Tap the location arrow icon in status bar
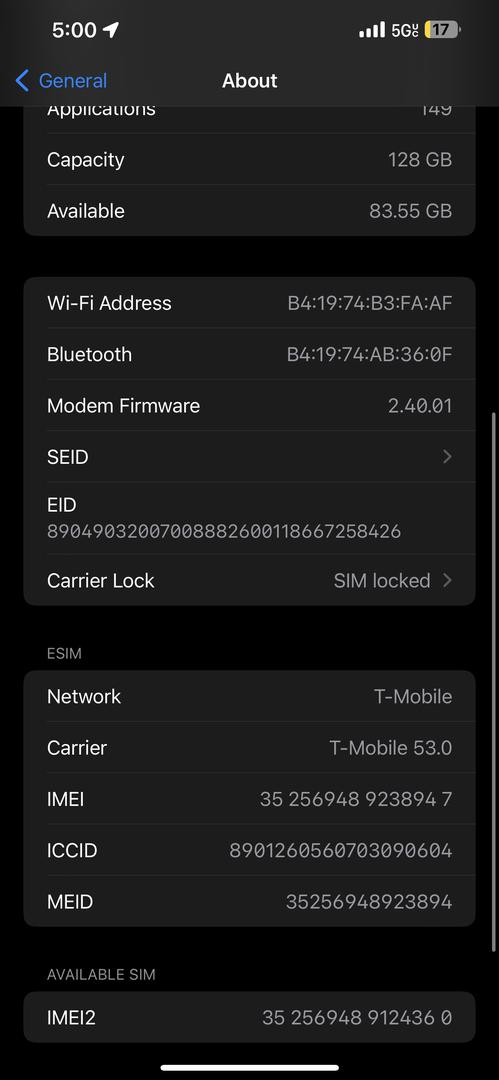 (x=110, y=30)
